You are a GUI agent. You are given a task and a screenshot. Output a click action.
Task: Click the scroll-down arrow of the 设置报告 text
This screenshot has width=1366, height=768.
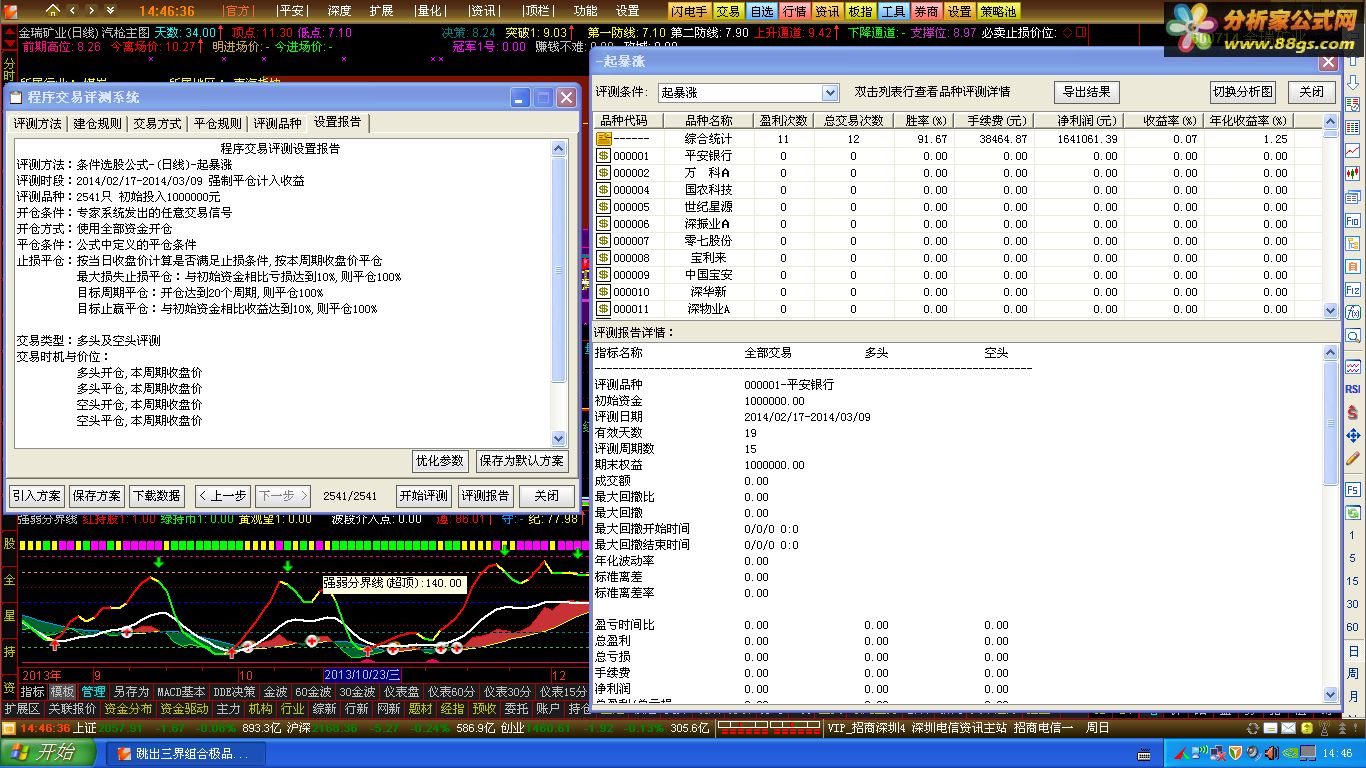(x=560, y=439)
